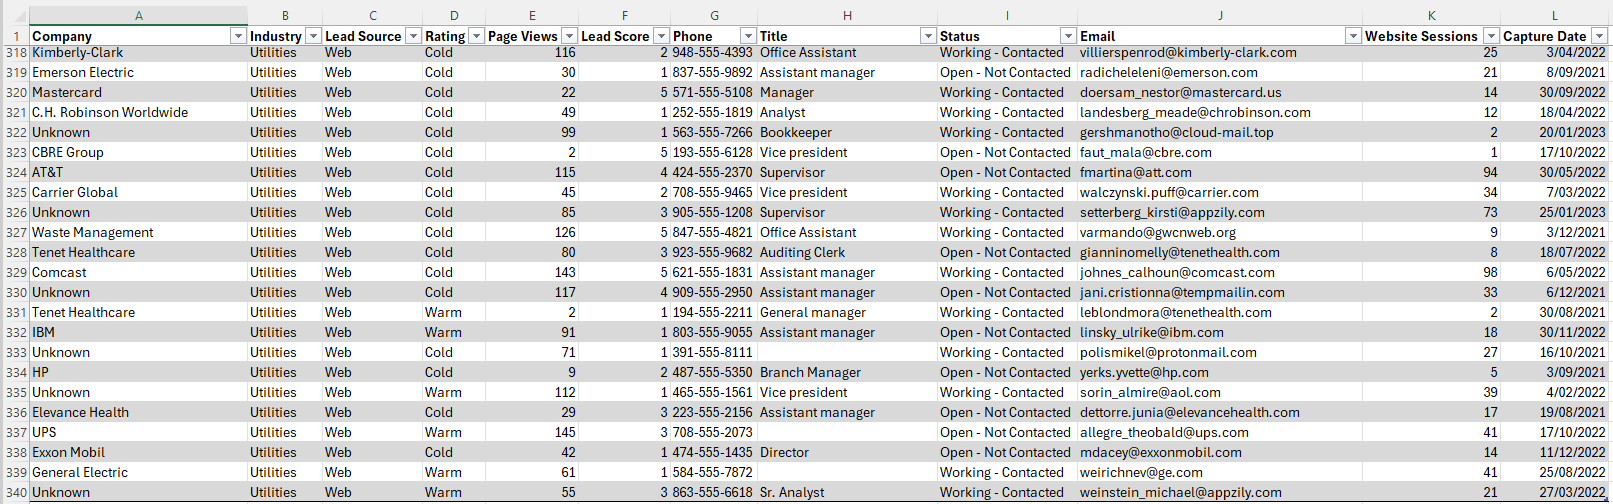The width and height of the screenshot is (1613, 504).
Task: Select the Company header cell
Action: (139, 36)
